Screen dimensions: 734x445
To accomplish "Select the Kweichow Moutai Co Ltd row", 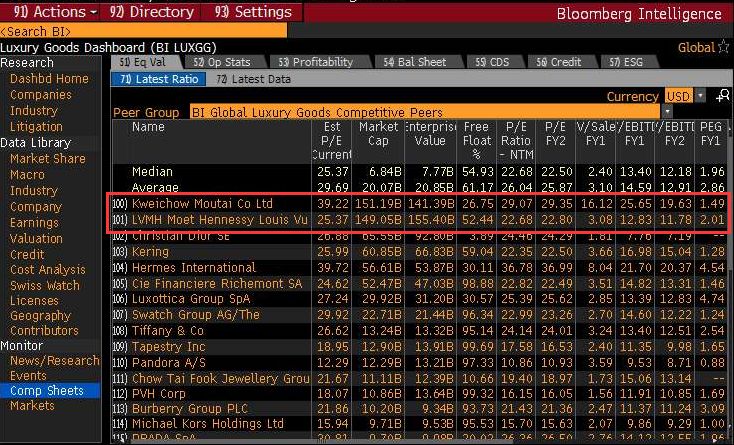I will click(419, 204).
